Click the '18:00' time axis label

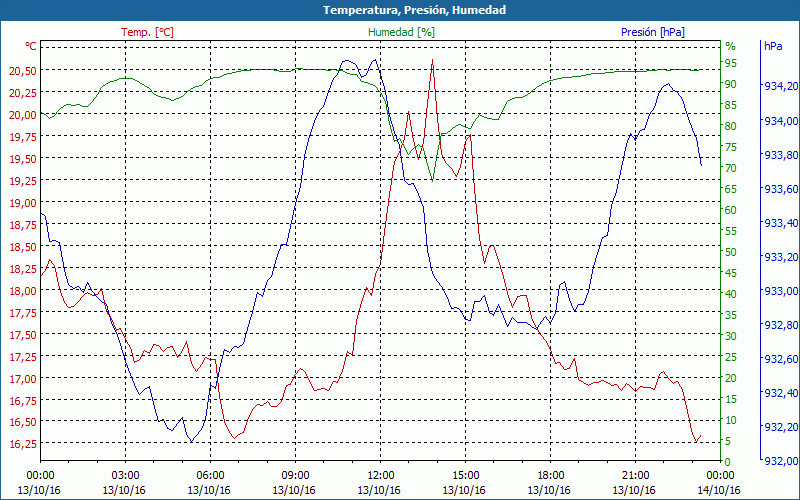pyautogui.click(x=551, y=476)
